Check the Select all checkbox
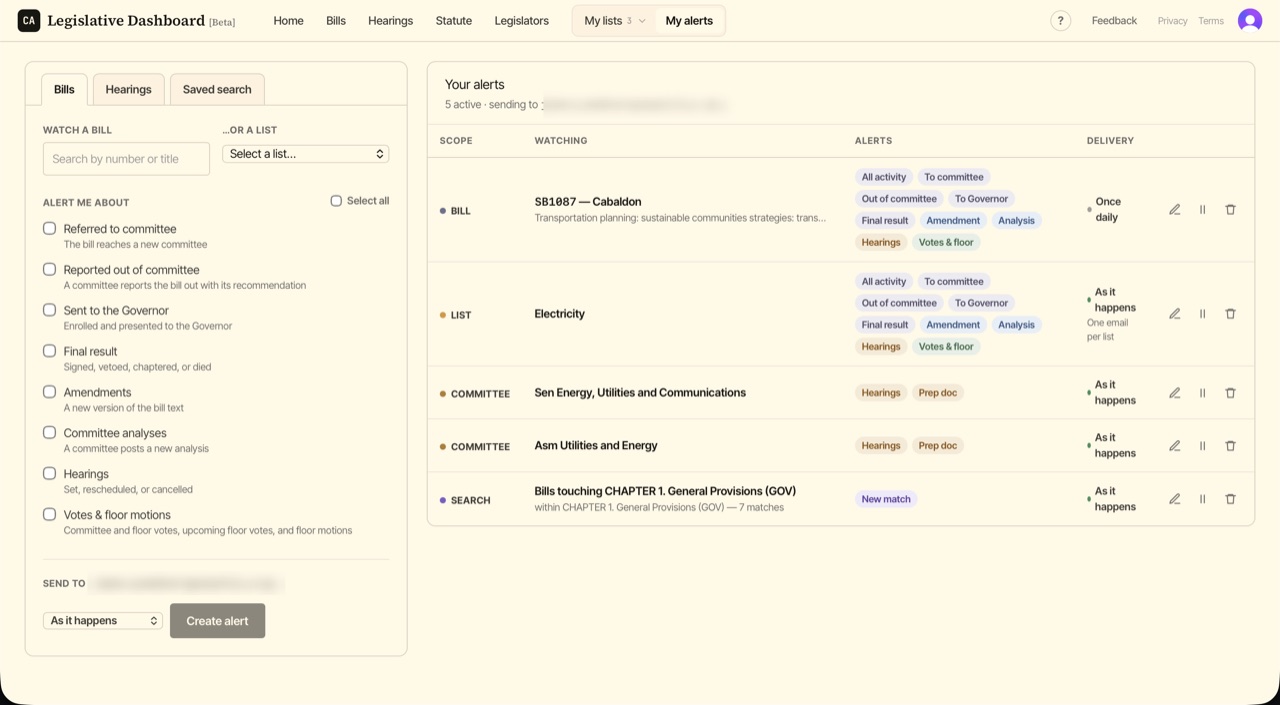The width and height of the screenshot is (1280, 705). pyautogui.click(x=336, y=201)
